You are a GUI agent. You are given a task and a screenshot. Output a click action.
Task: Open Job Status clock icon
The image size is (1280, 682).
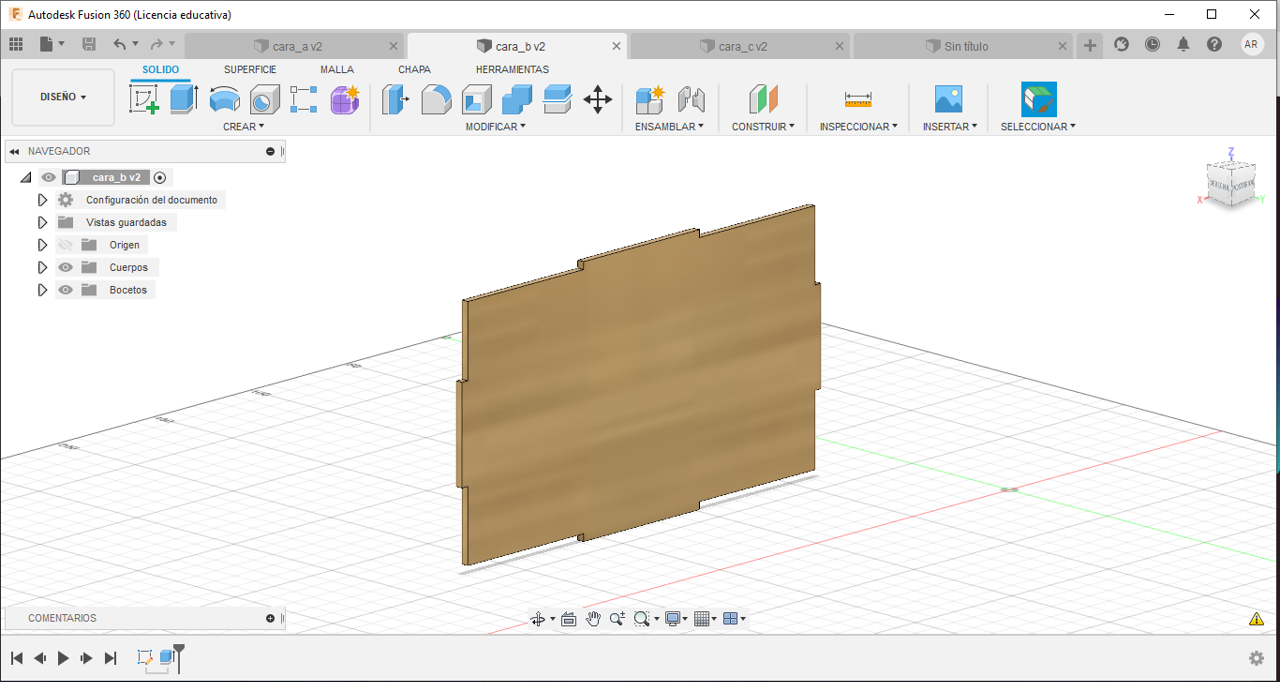pos(1152,44)
